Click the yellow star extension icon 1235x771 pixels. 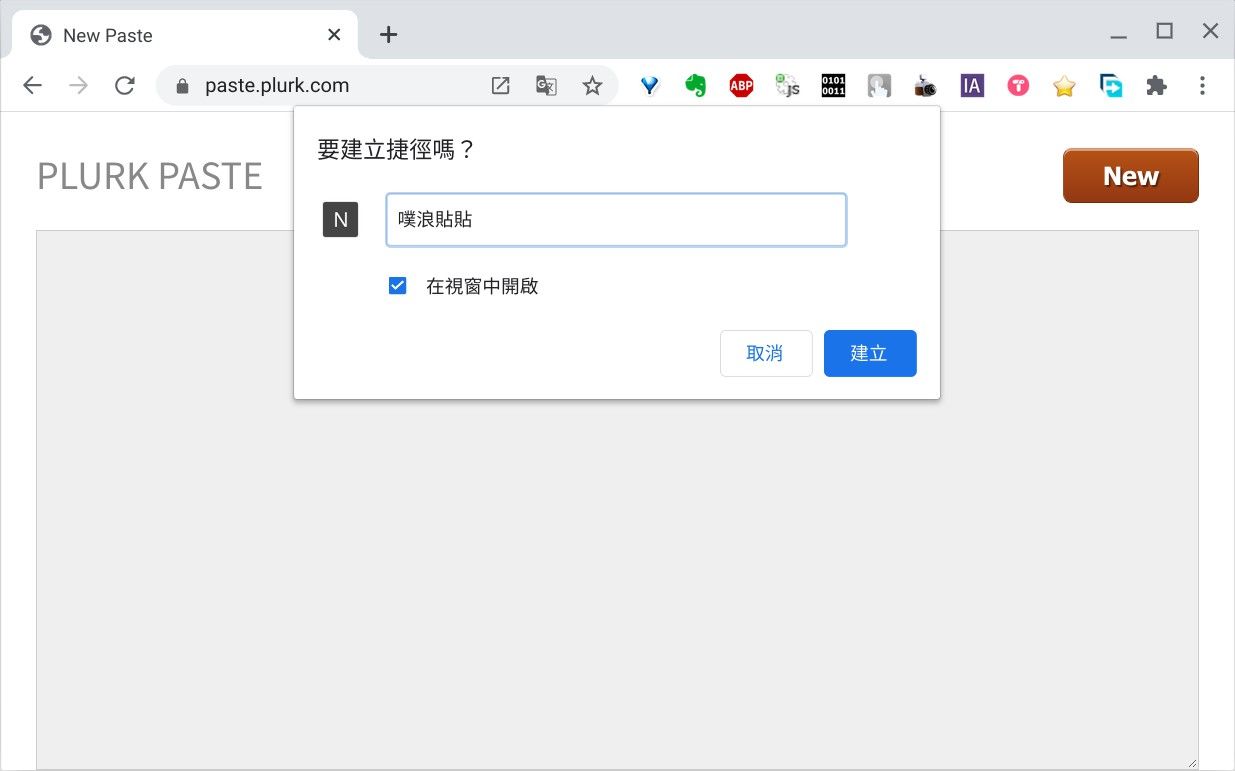(x=1064, y=87)
